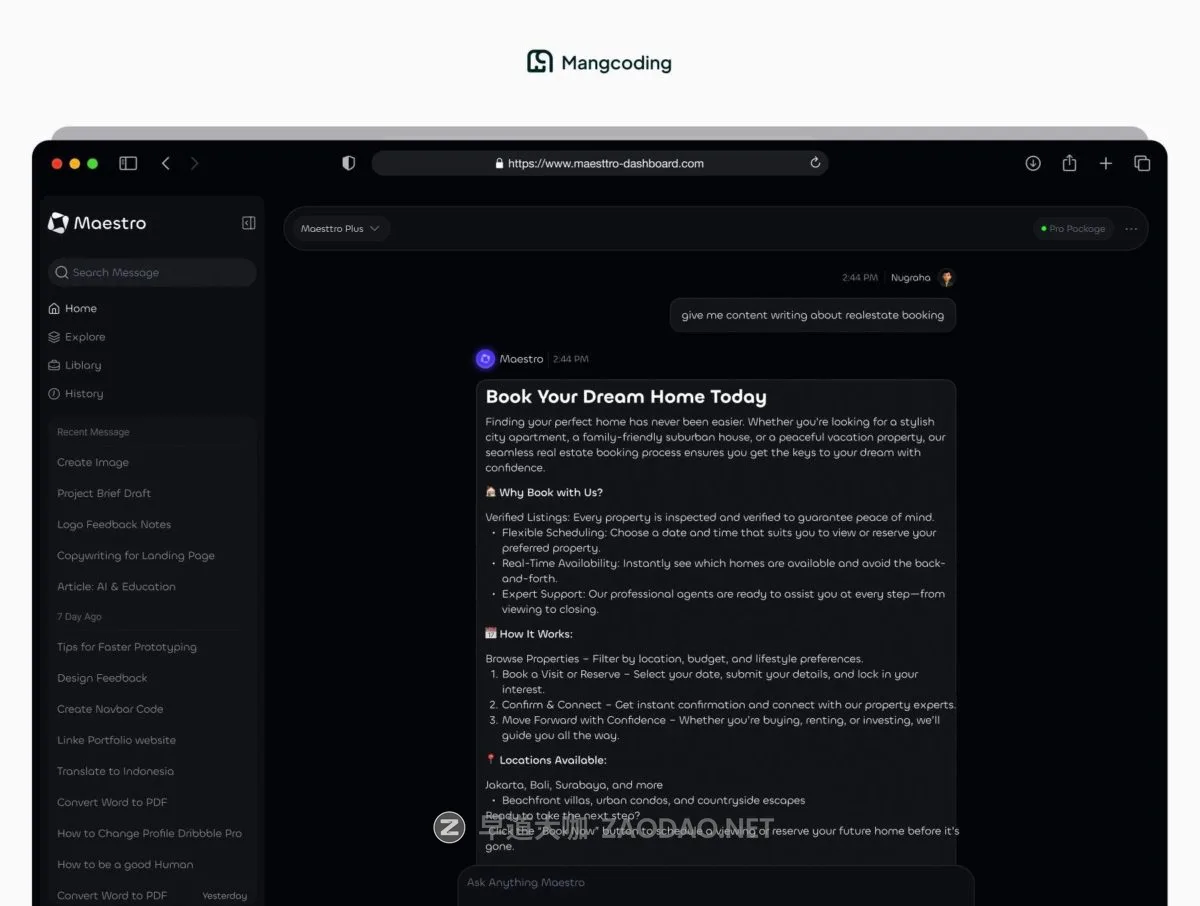Collapse the Maestro sidebar panel icon

249,223
